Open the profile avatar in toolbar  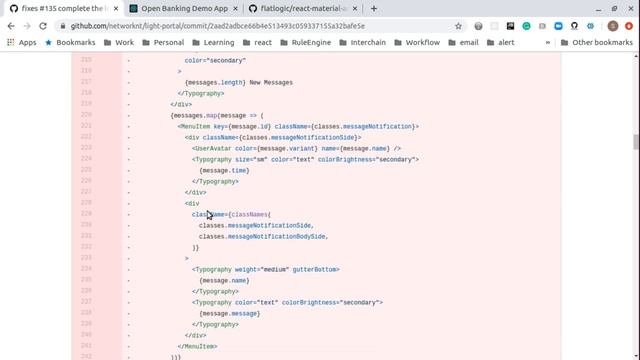[613, 26]
